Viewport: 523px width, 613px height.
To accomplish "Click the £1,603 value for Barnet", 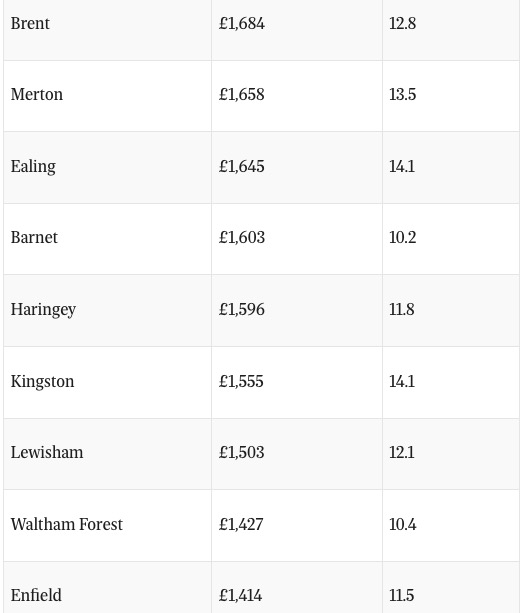I will pyautogui.click(x=242, y=238).
